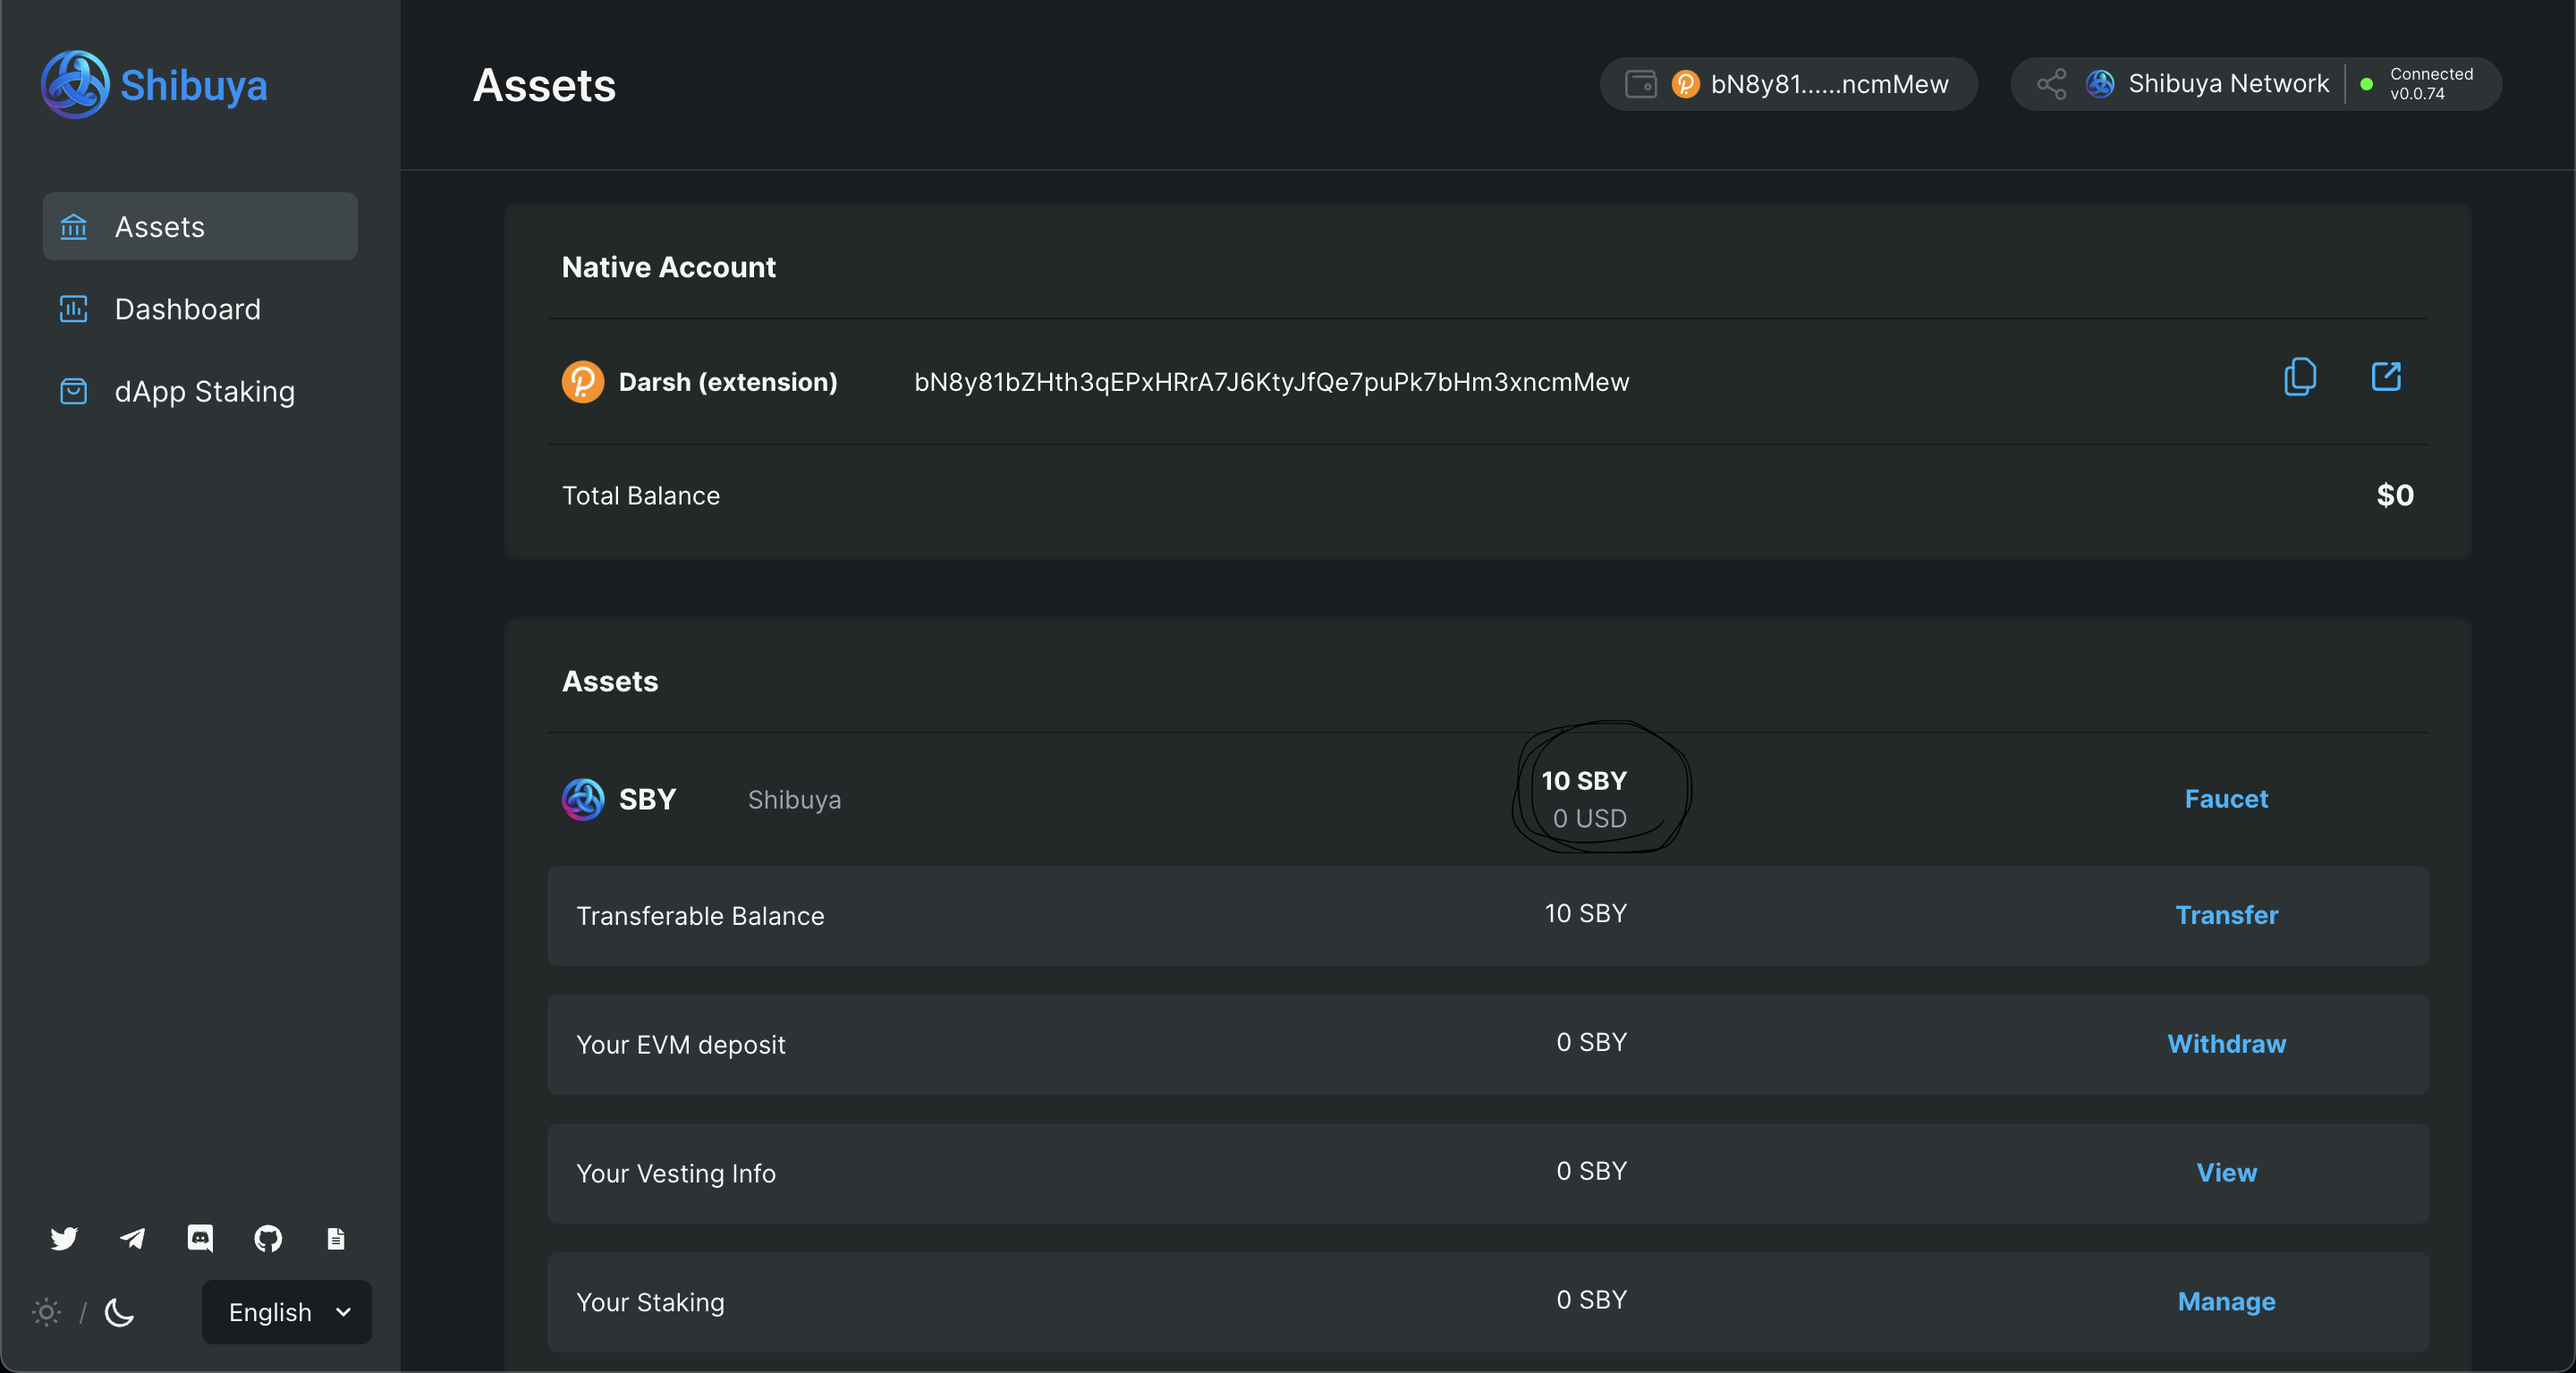Screen dimensions: 2576x1373
Task: Click the 0 USD value under SBY
Action: [x=1589, y=818]
